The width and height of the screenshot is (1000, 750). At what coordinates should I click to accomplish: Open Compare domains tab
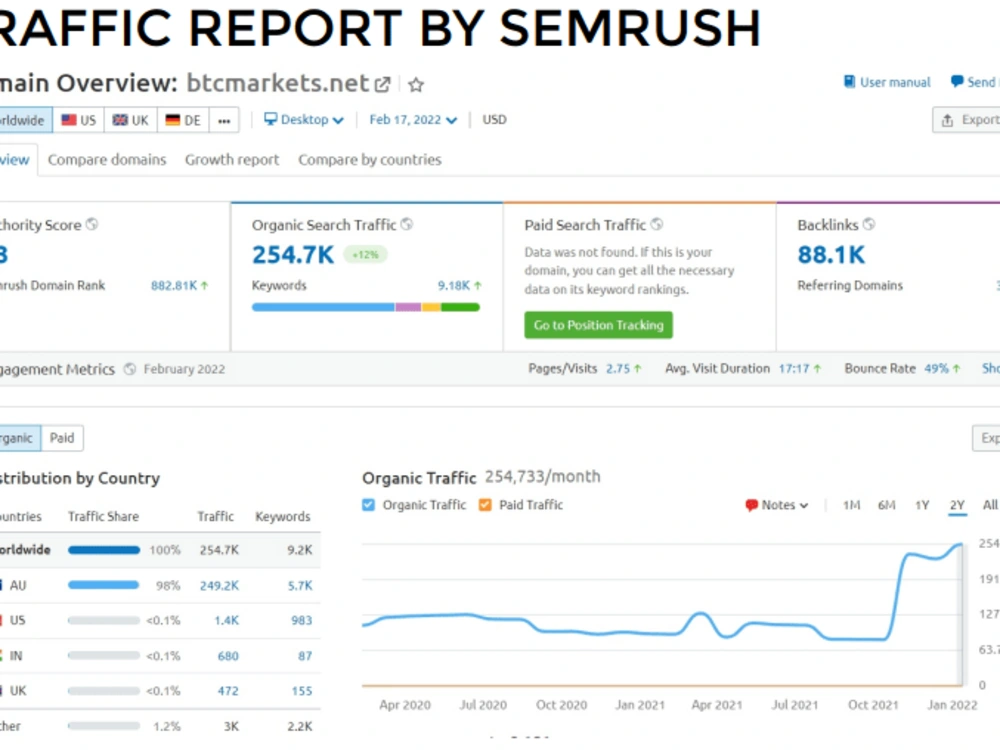tap(107, 159)
